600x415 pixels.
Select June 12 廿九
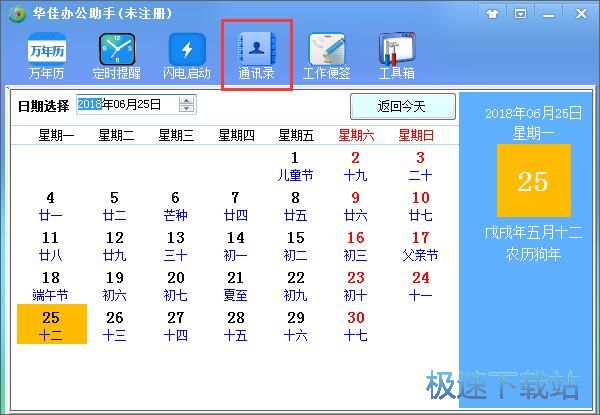pyautogui.click(x=114, y=246)
